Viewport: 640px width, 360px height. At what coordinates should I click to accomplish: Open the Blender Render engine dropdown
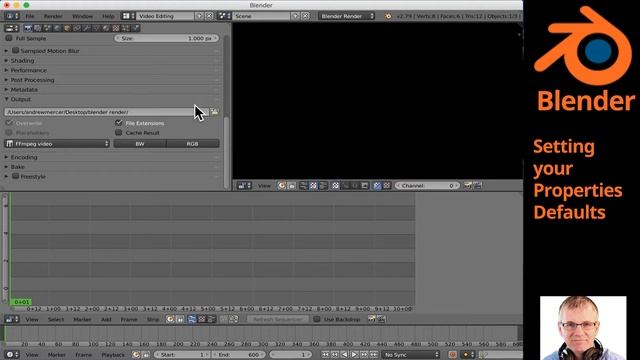click(346, 16)
